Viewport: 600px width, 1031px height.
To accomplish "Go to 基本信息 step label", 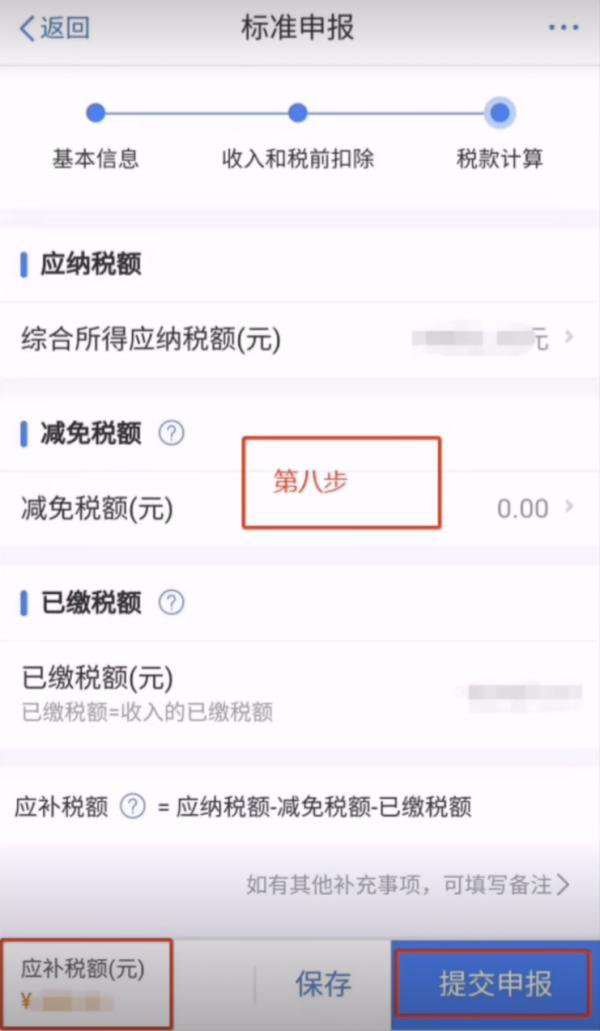I will [x=96, y=160].
